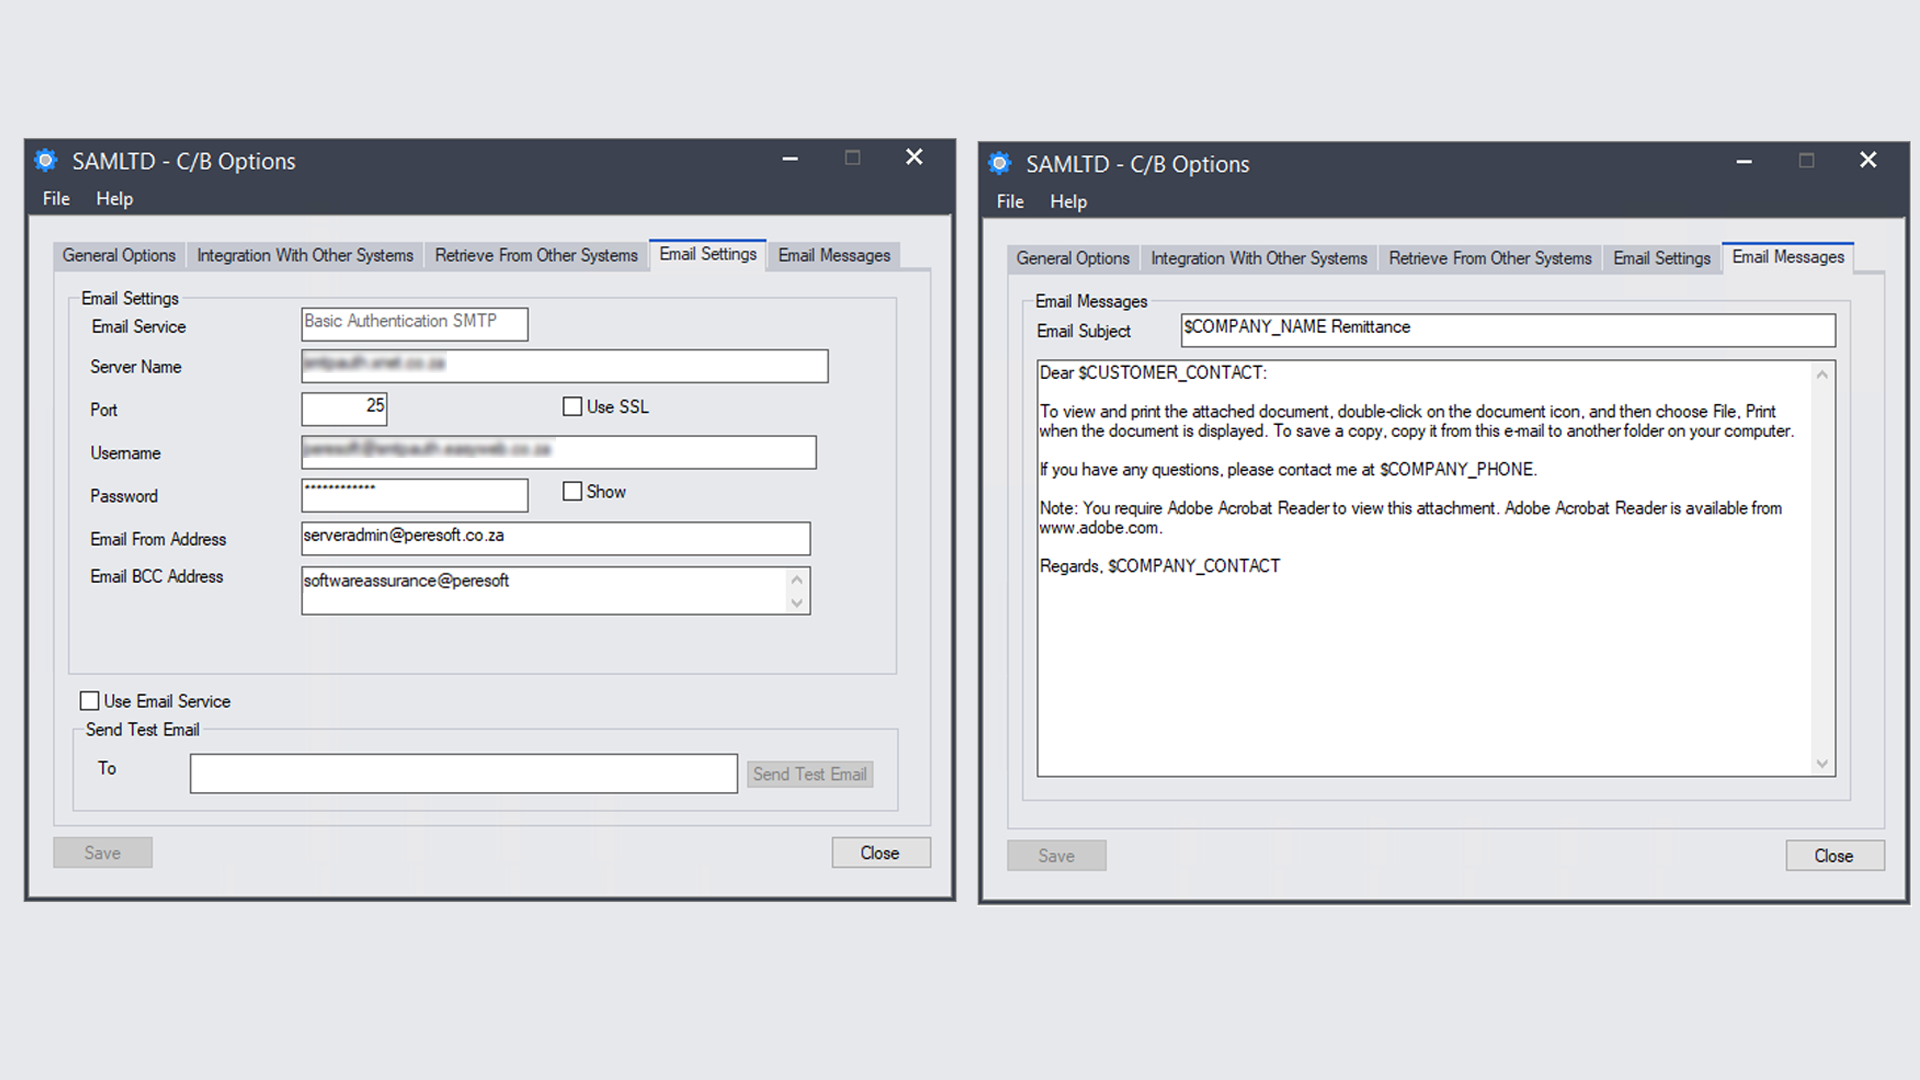This screenshot has height=1080, width=1920.
Task: Select the Retrieve From Other Systems tab
Action: [x=536, y=255]
